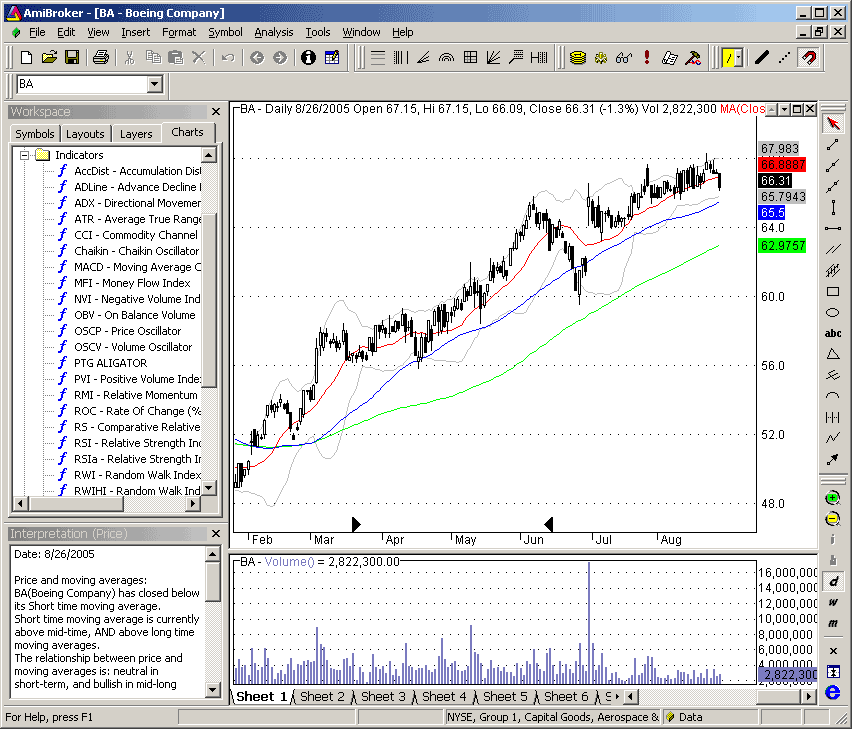This screenshot has width=852, height=729.
Task: Select the Vertical line tool
Action: coord(832,207)
